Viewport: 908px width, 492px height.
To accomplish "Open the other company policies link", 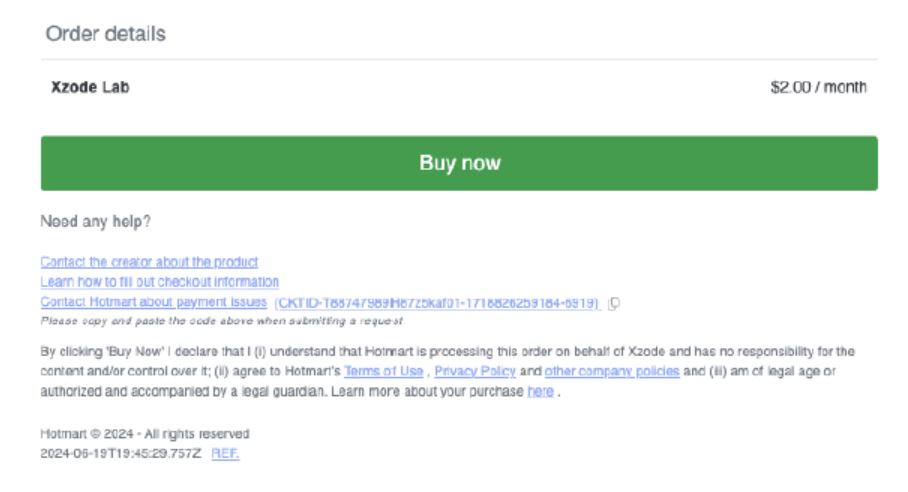I will [x=612, y=371].
